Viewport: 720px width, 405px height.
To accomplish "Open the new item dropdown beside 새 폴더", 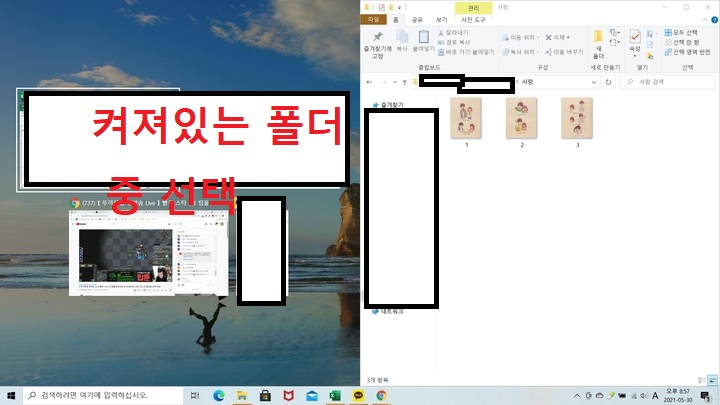I will pyautogui.click(x=614, y=33).
